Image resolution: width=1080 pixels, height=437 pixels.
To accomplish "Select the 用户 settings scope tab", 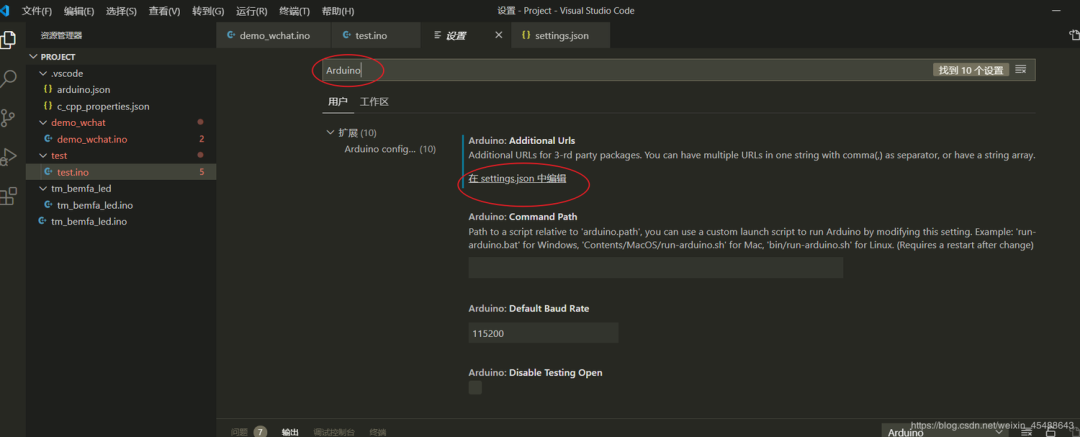I will click(338, 102).
